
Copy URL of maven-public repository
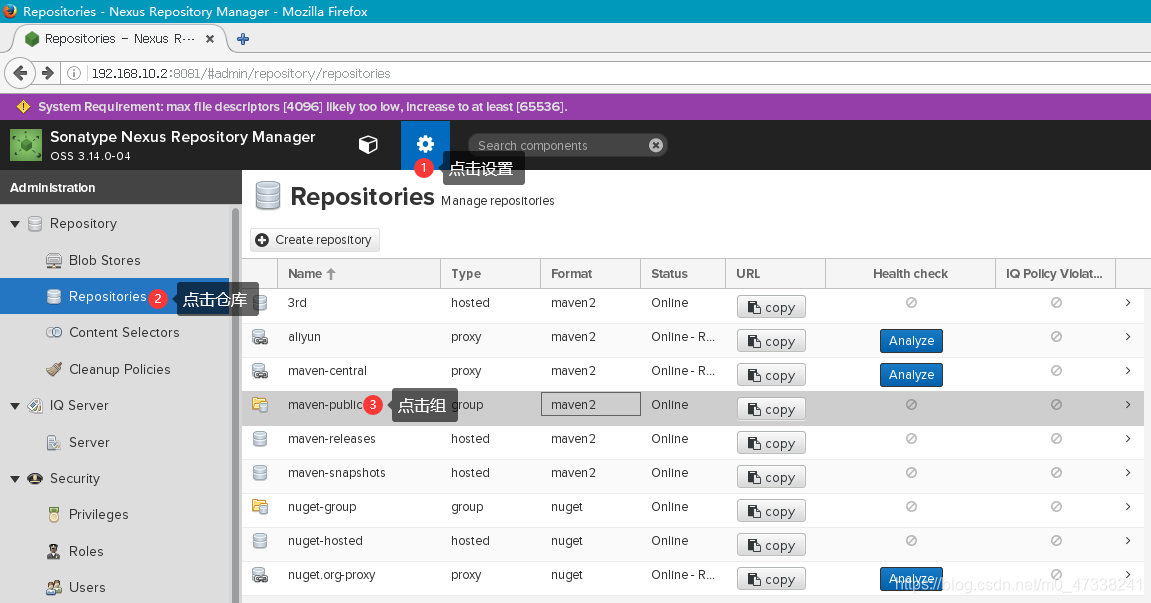(x=771, y=409)
